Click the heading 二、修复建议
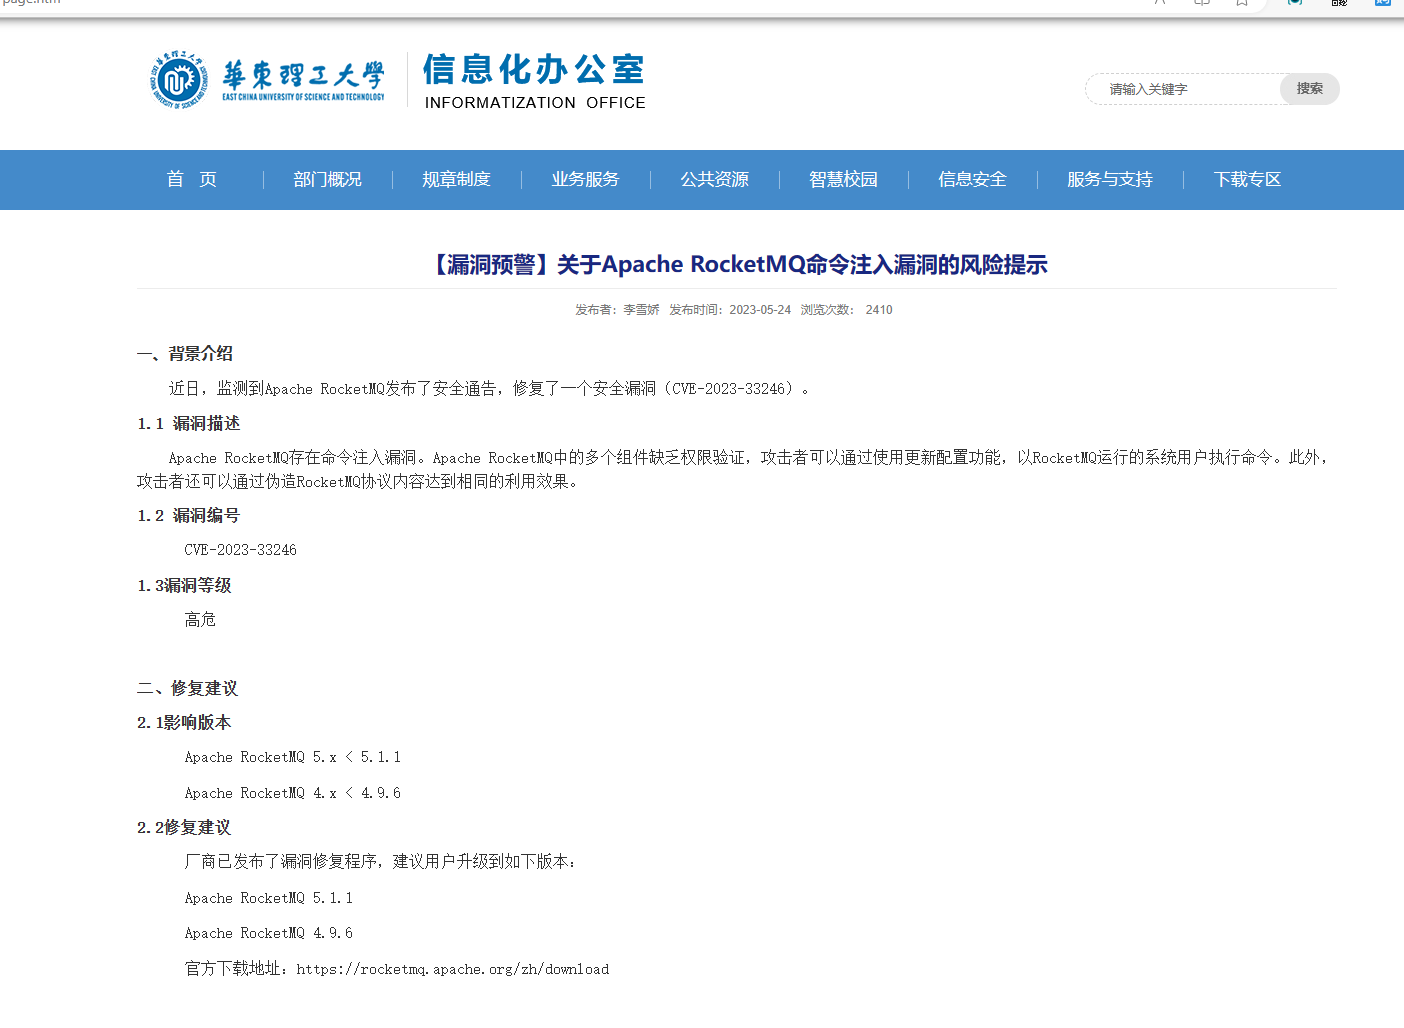Image resolution: width=1404 pixels, height=1028 pixels. 188,688
